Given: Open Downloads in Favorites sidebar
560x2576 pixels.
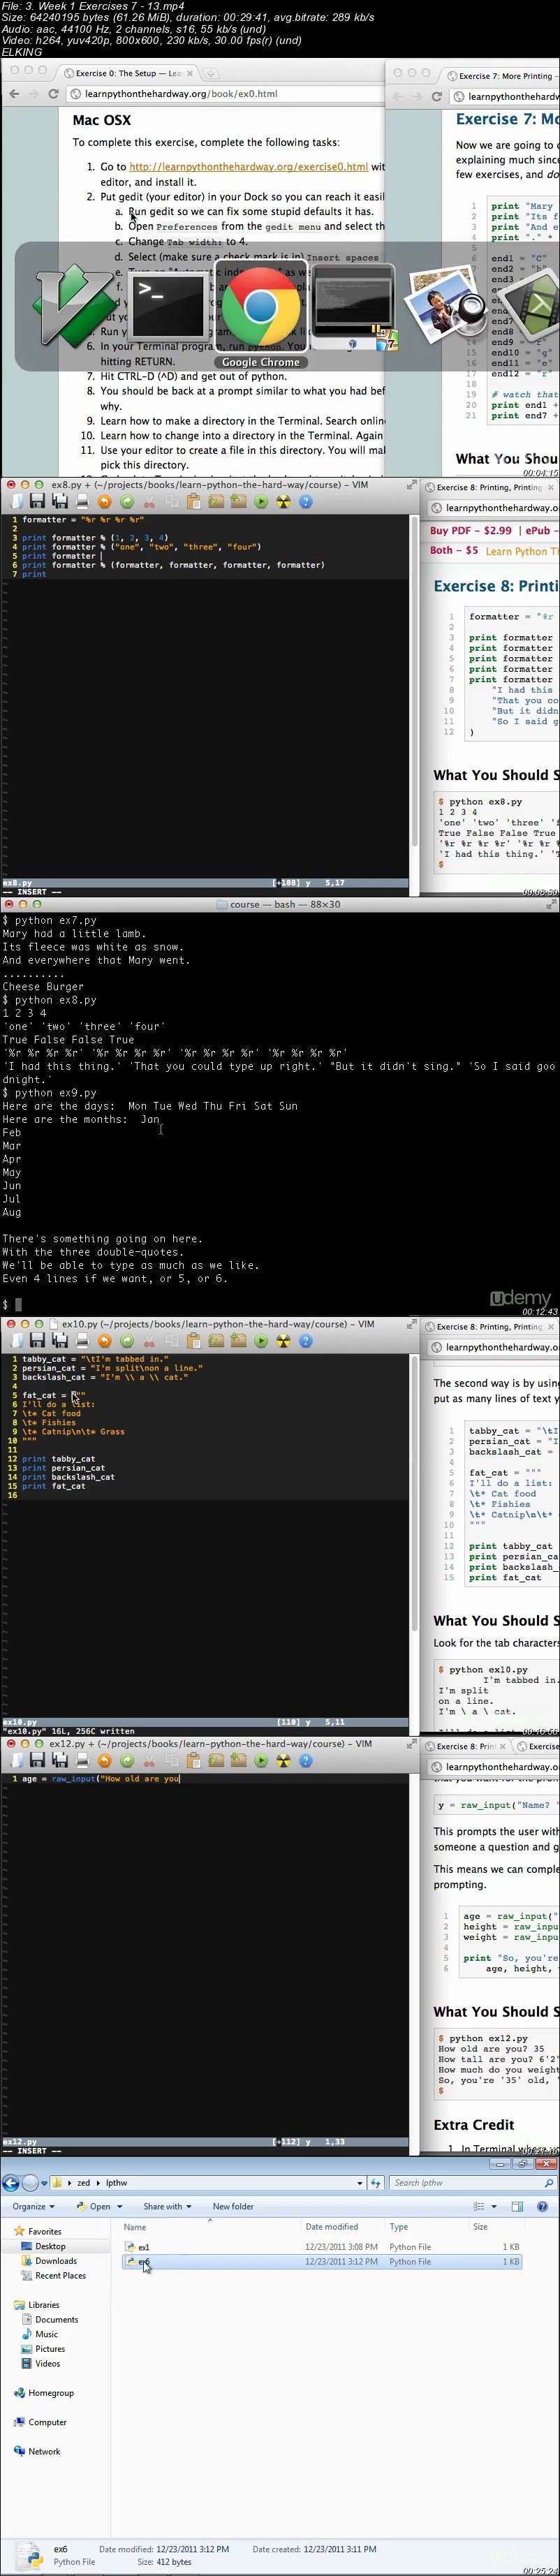Looking at the screenshot, I should pos(56,2260).
